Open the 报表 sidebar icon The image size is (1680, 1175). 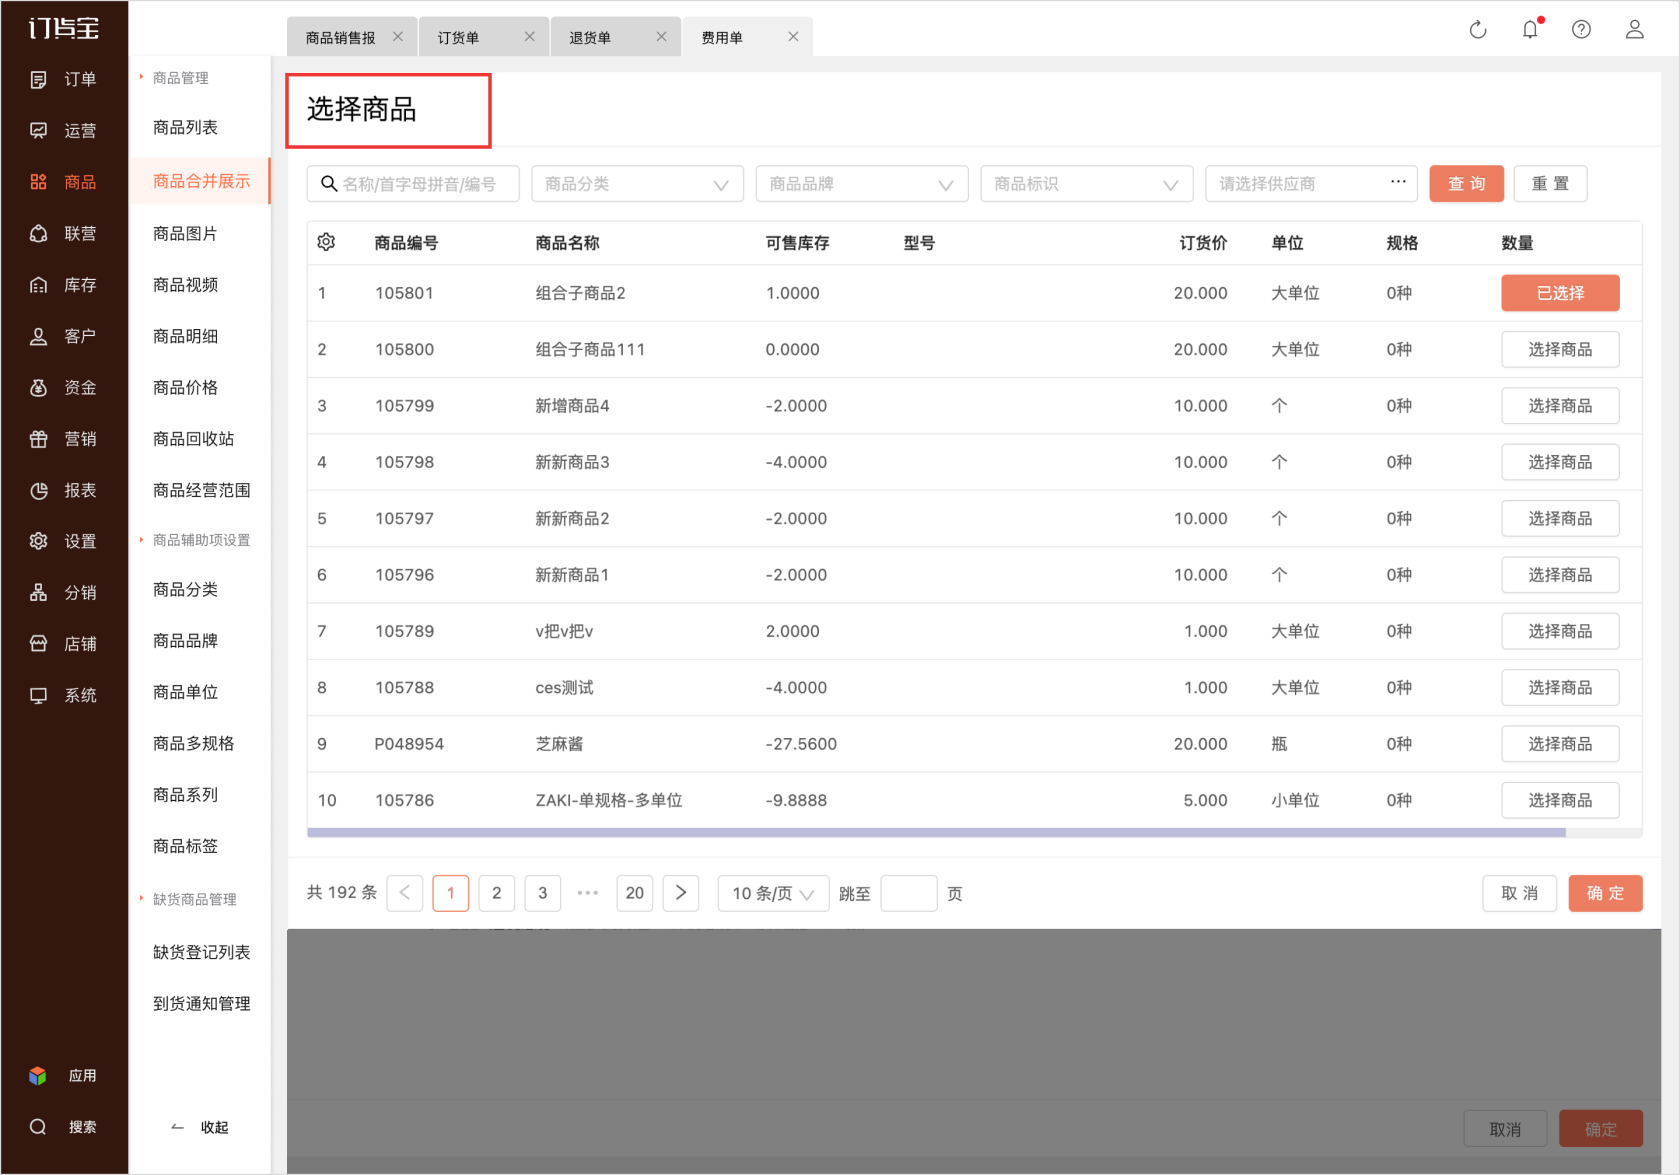(x=38, y=490)
